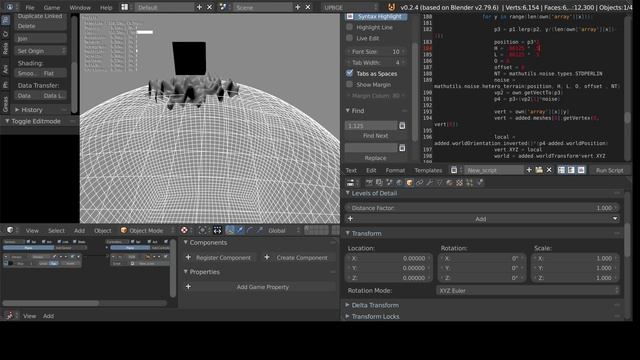Open a text file with folder icon
Viewport: 640px width, 360px height.
click(x=539, y=170)
